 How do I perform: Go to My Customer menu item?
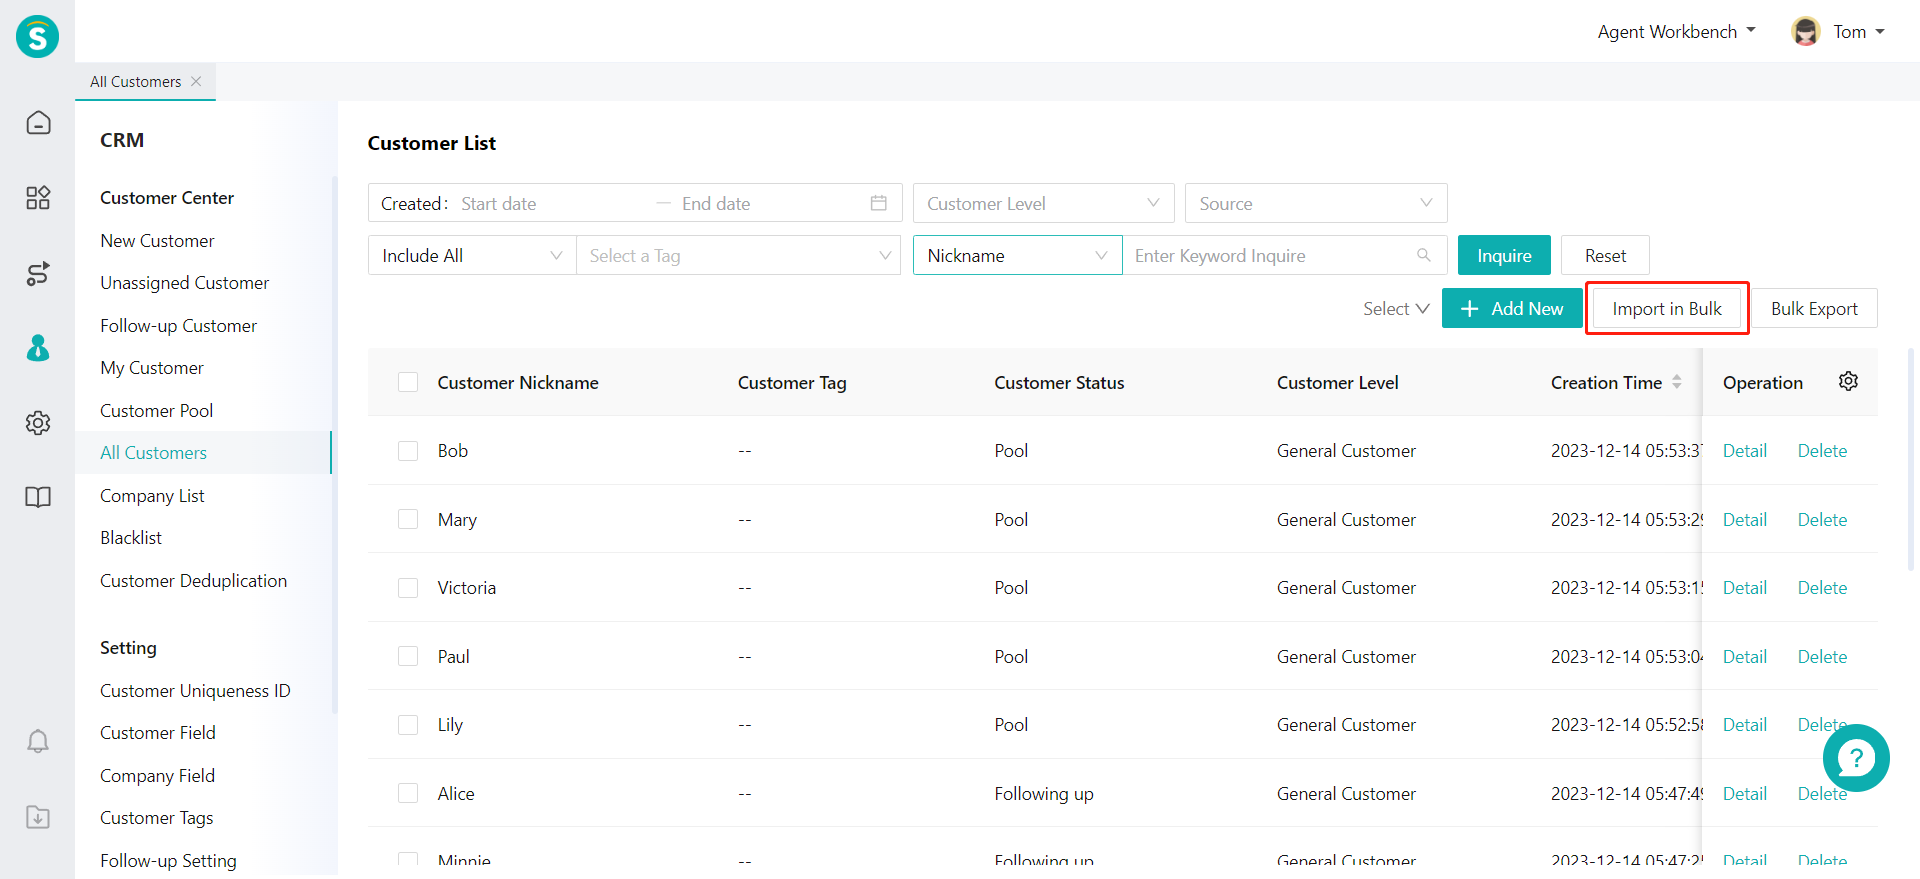[x=151, y=368]
